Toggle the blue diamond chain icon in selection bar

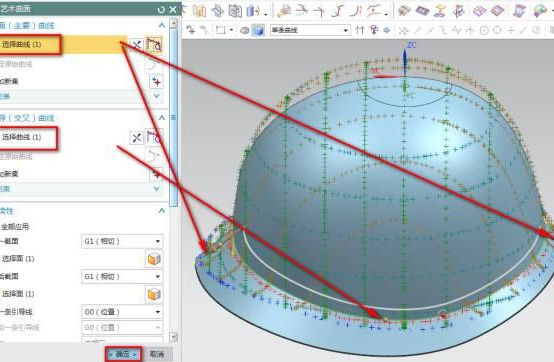coord(387,30)
